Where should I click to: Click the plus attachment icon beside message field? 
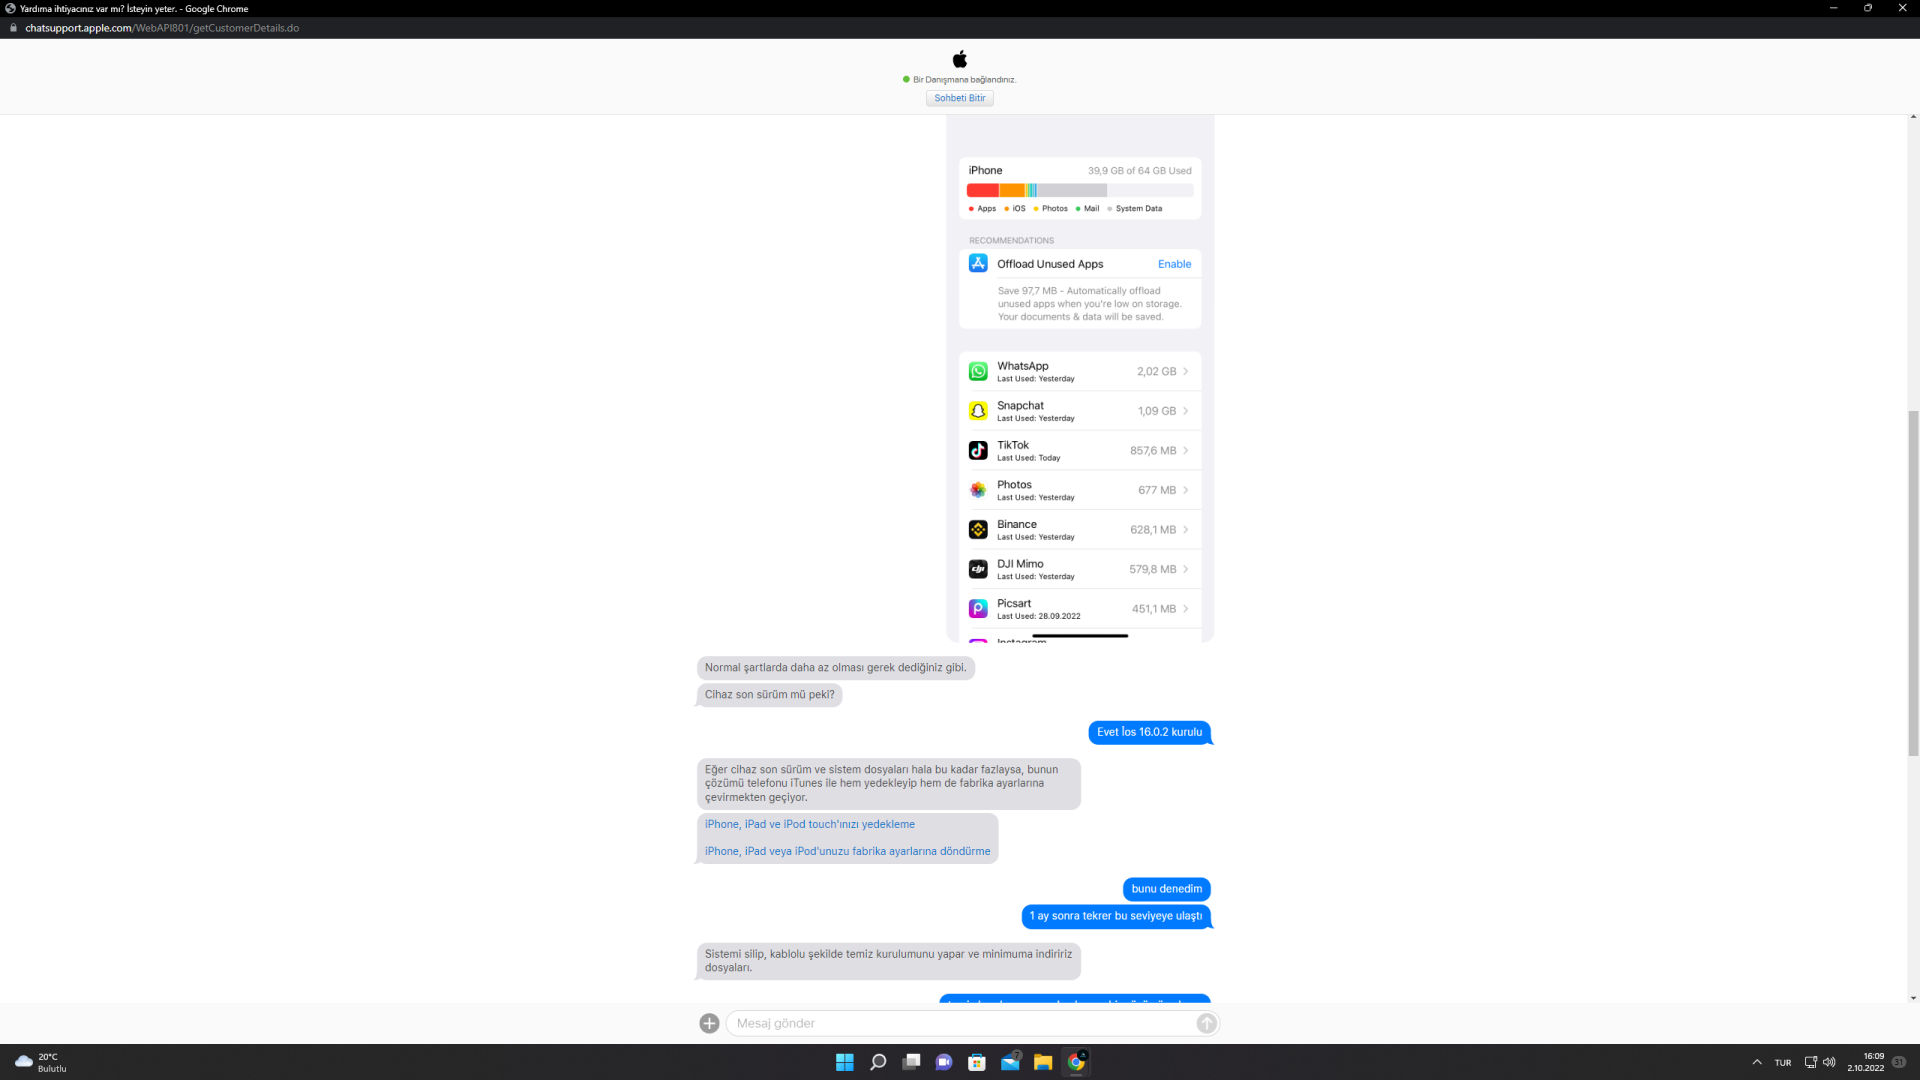pyautogui.click(x=709, y=1023)
